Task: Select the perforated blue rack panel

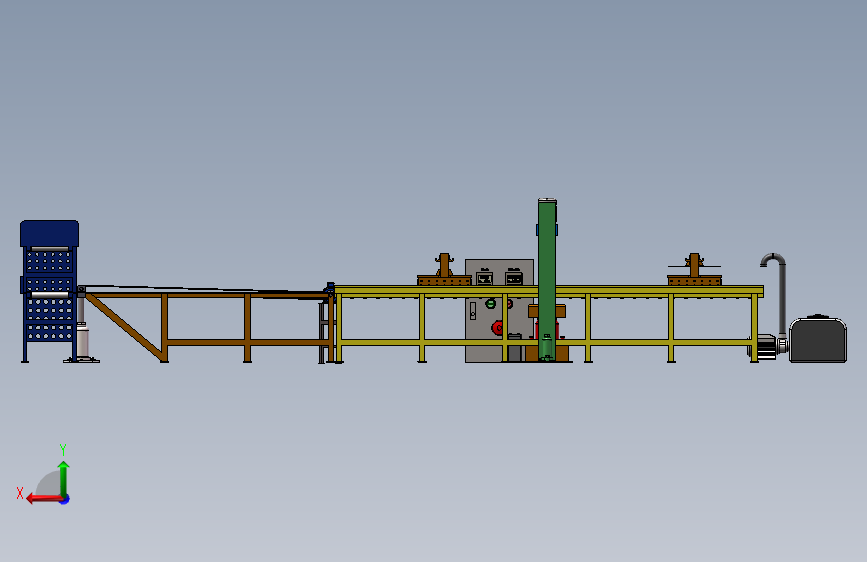Action: (49, 295)
